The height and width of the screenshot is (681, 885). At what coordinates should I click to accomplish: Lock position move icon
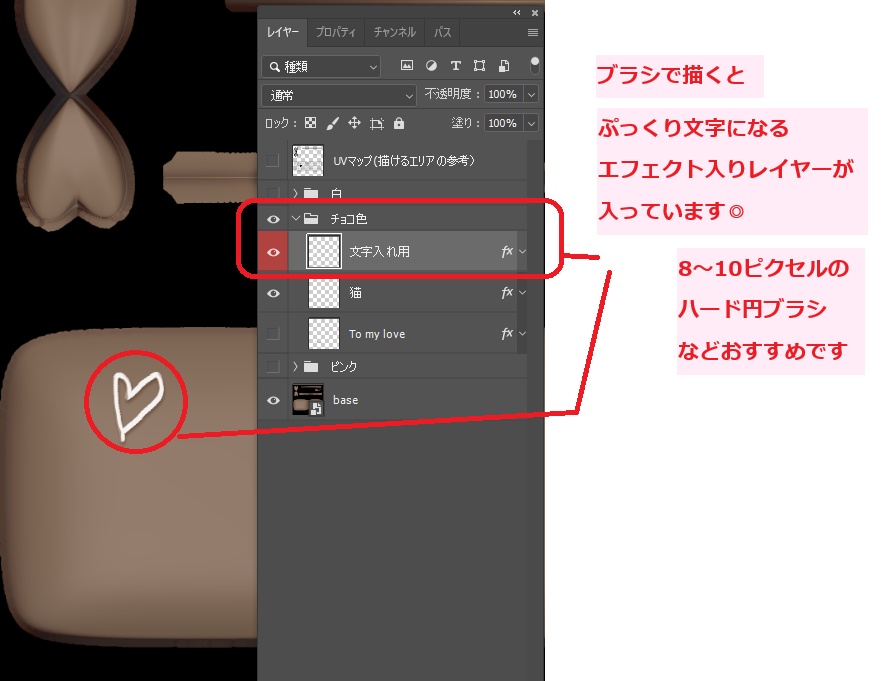[x=354, y=123]
